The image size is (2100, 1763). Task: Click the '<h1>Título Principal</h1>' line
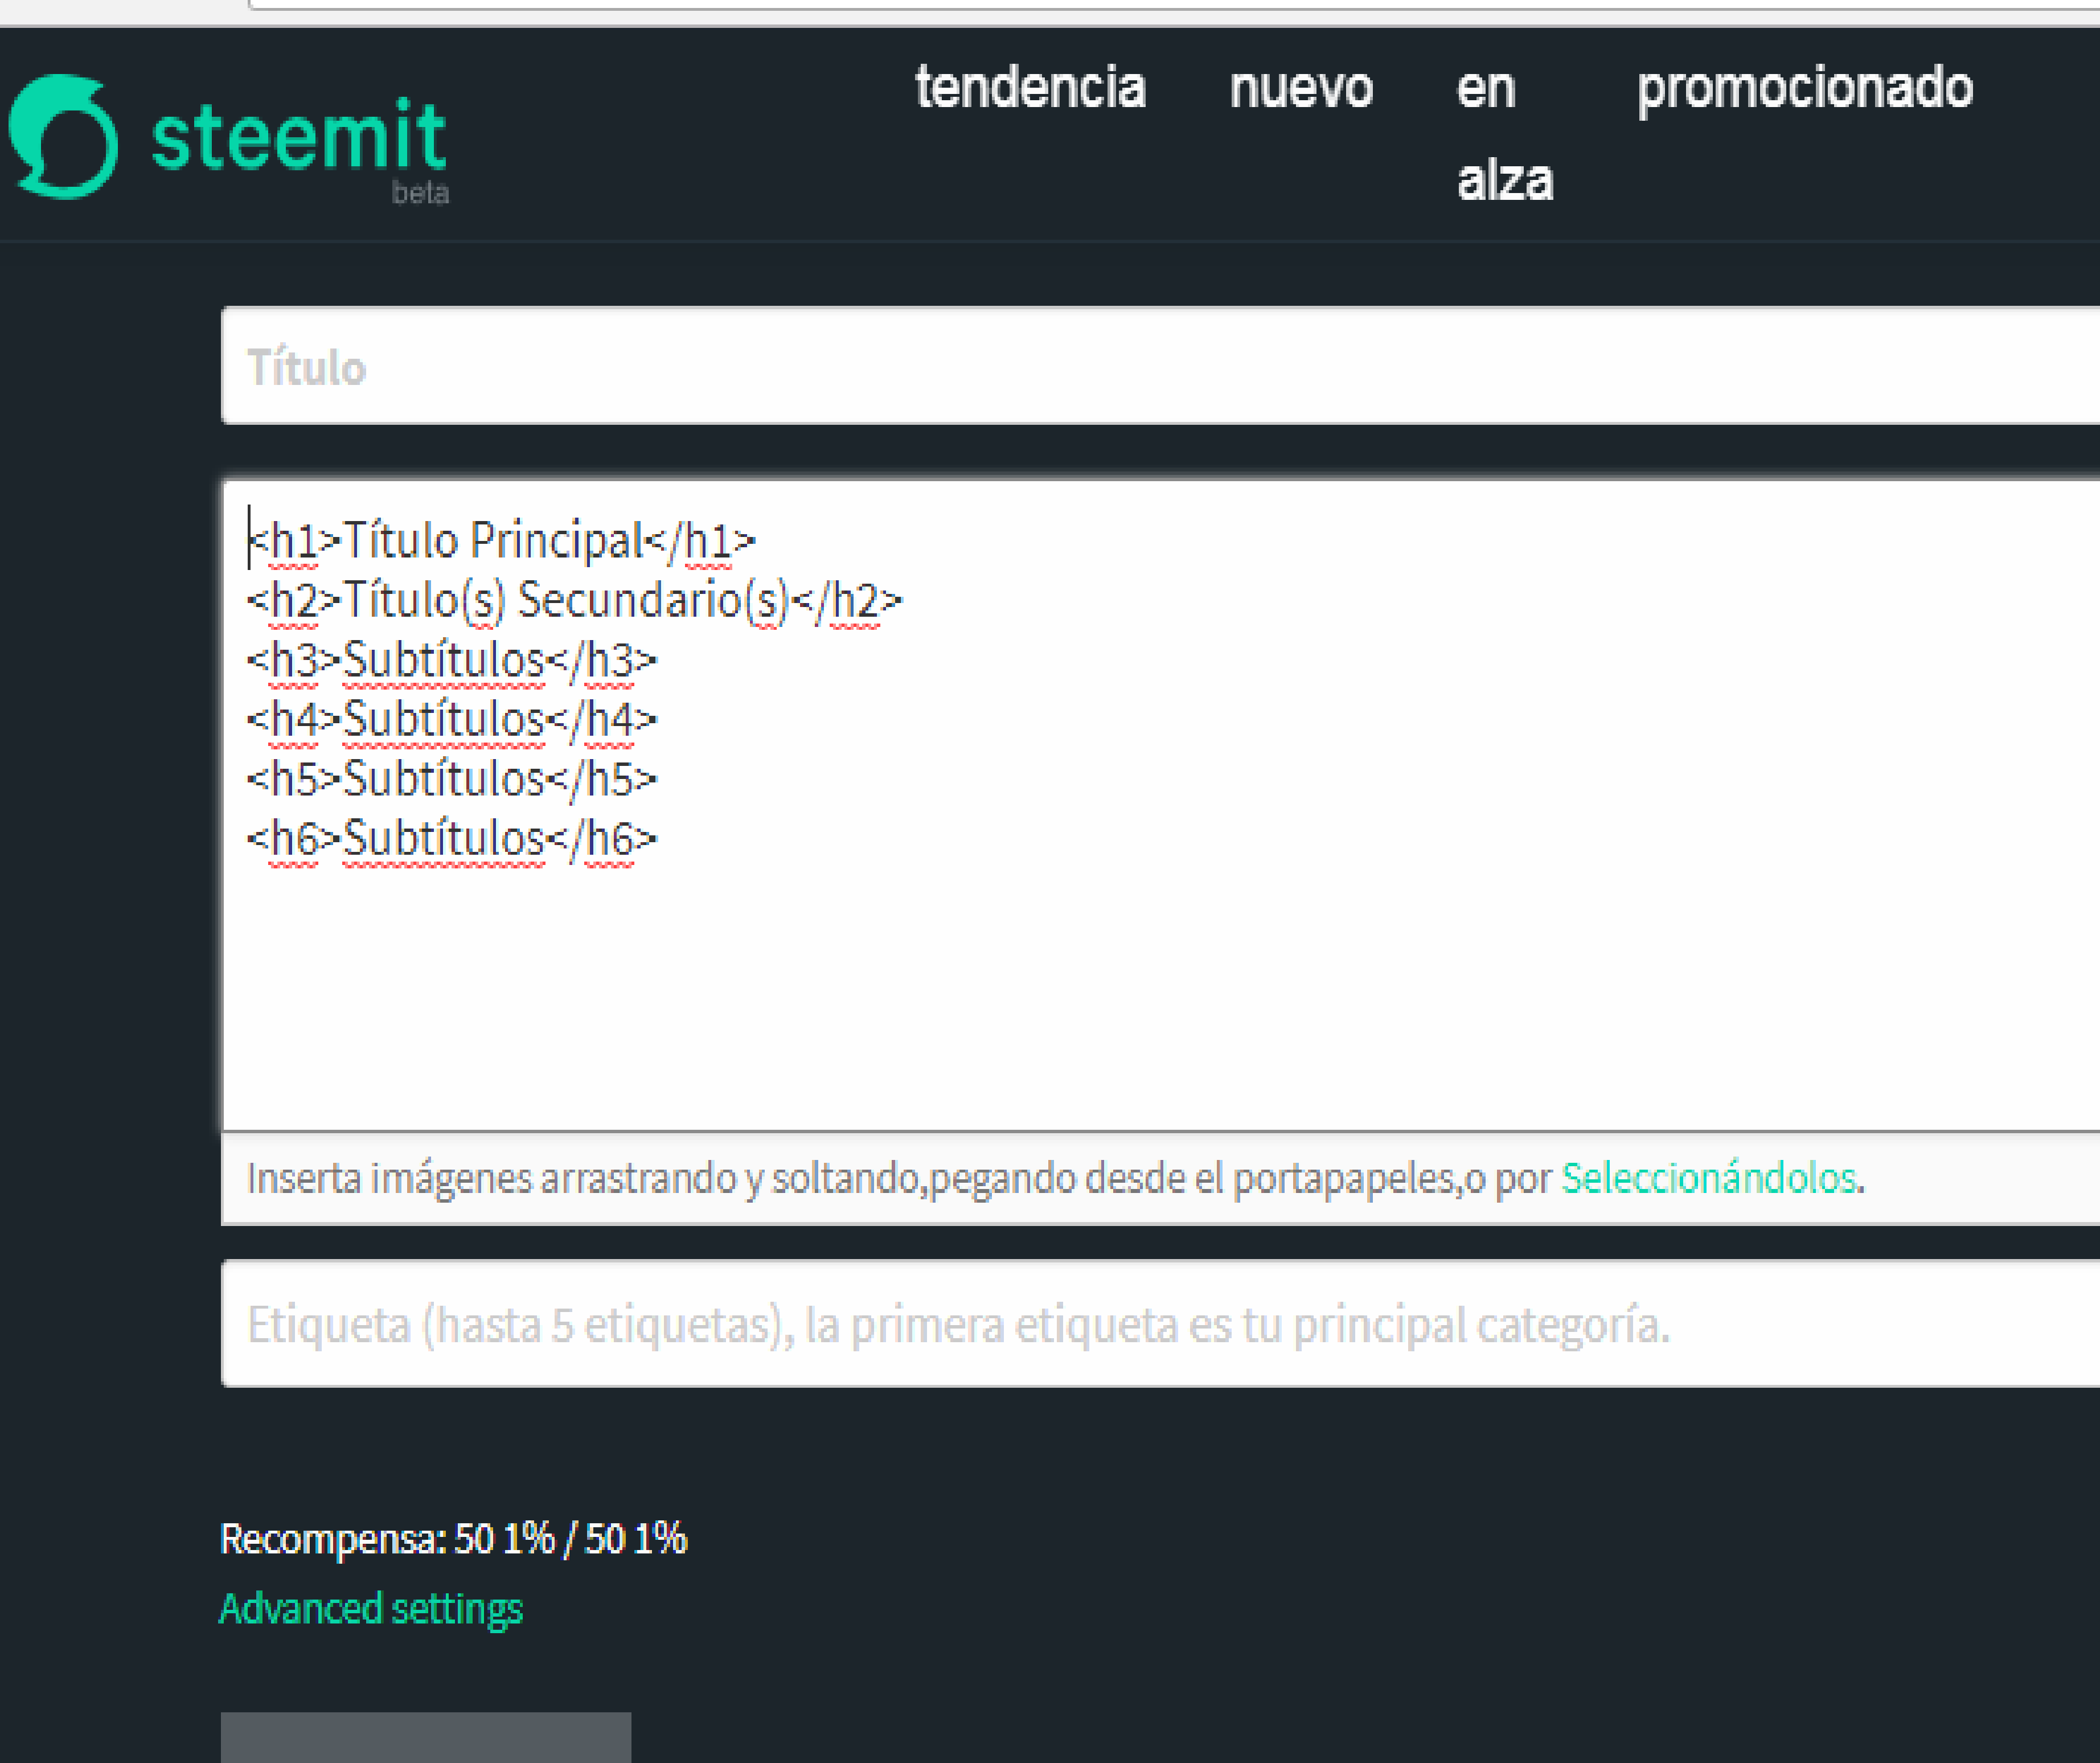(x=501, y=541)
